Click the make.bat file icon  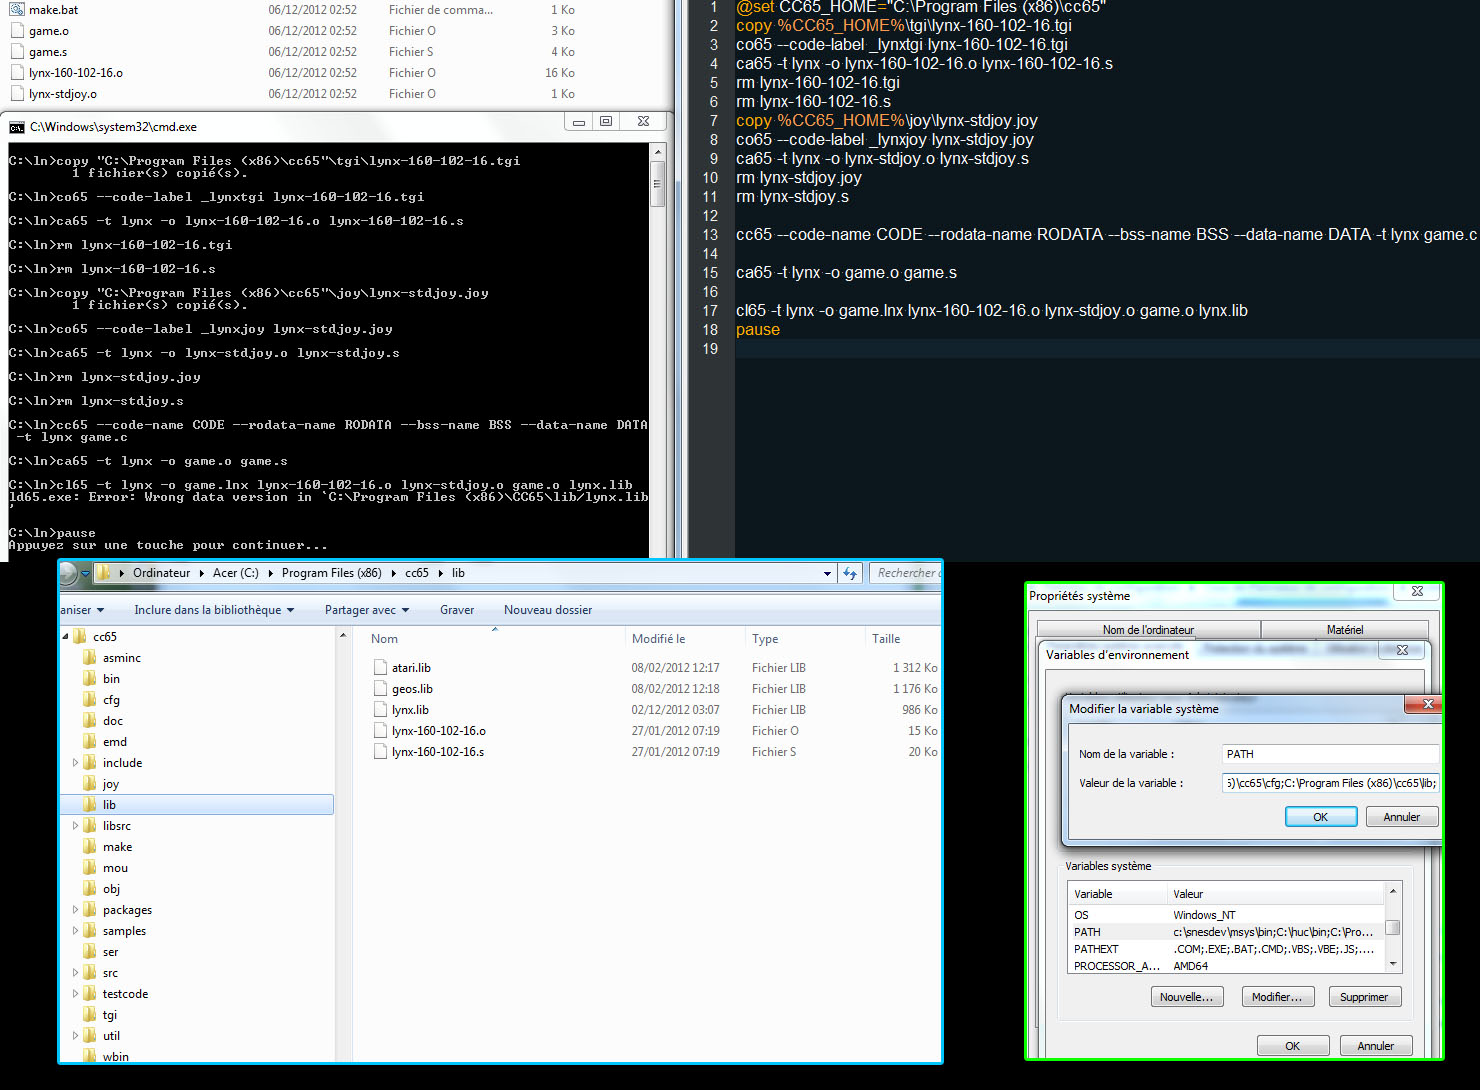point(17,10)
